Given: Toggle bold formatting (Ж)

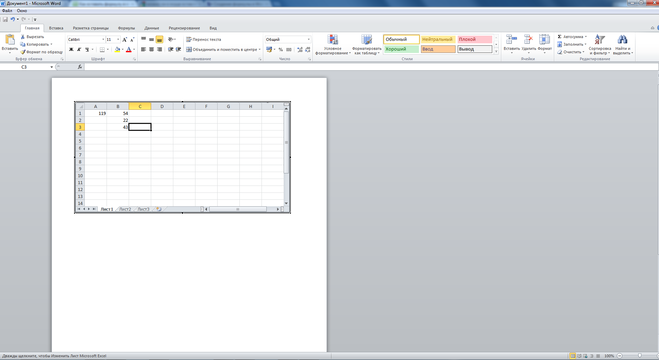Looking at the screenshot, I should 71,50.
